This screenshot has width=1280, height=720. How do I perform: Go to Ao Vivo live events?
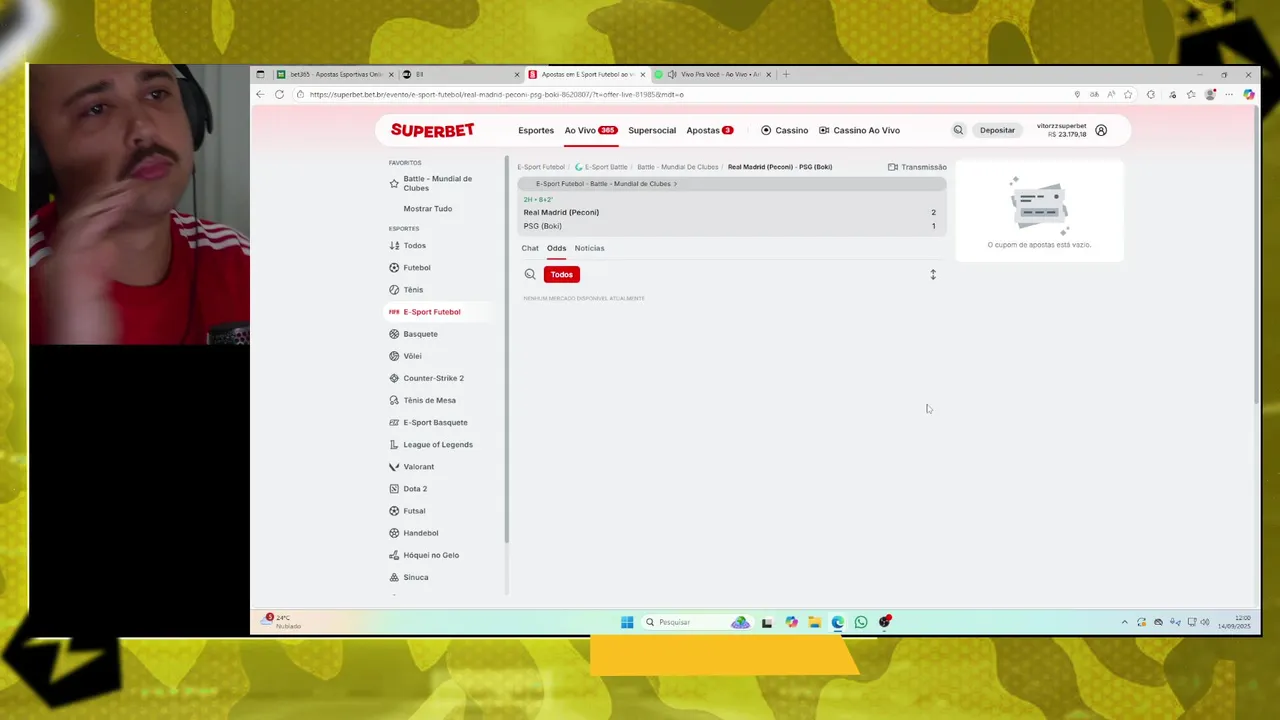[x=590, y=130]
